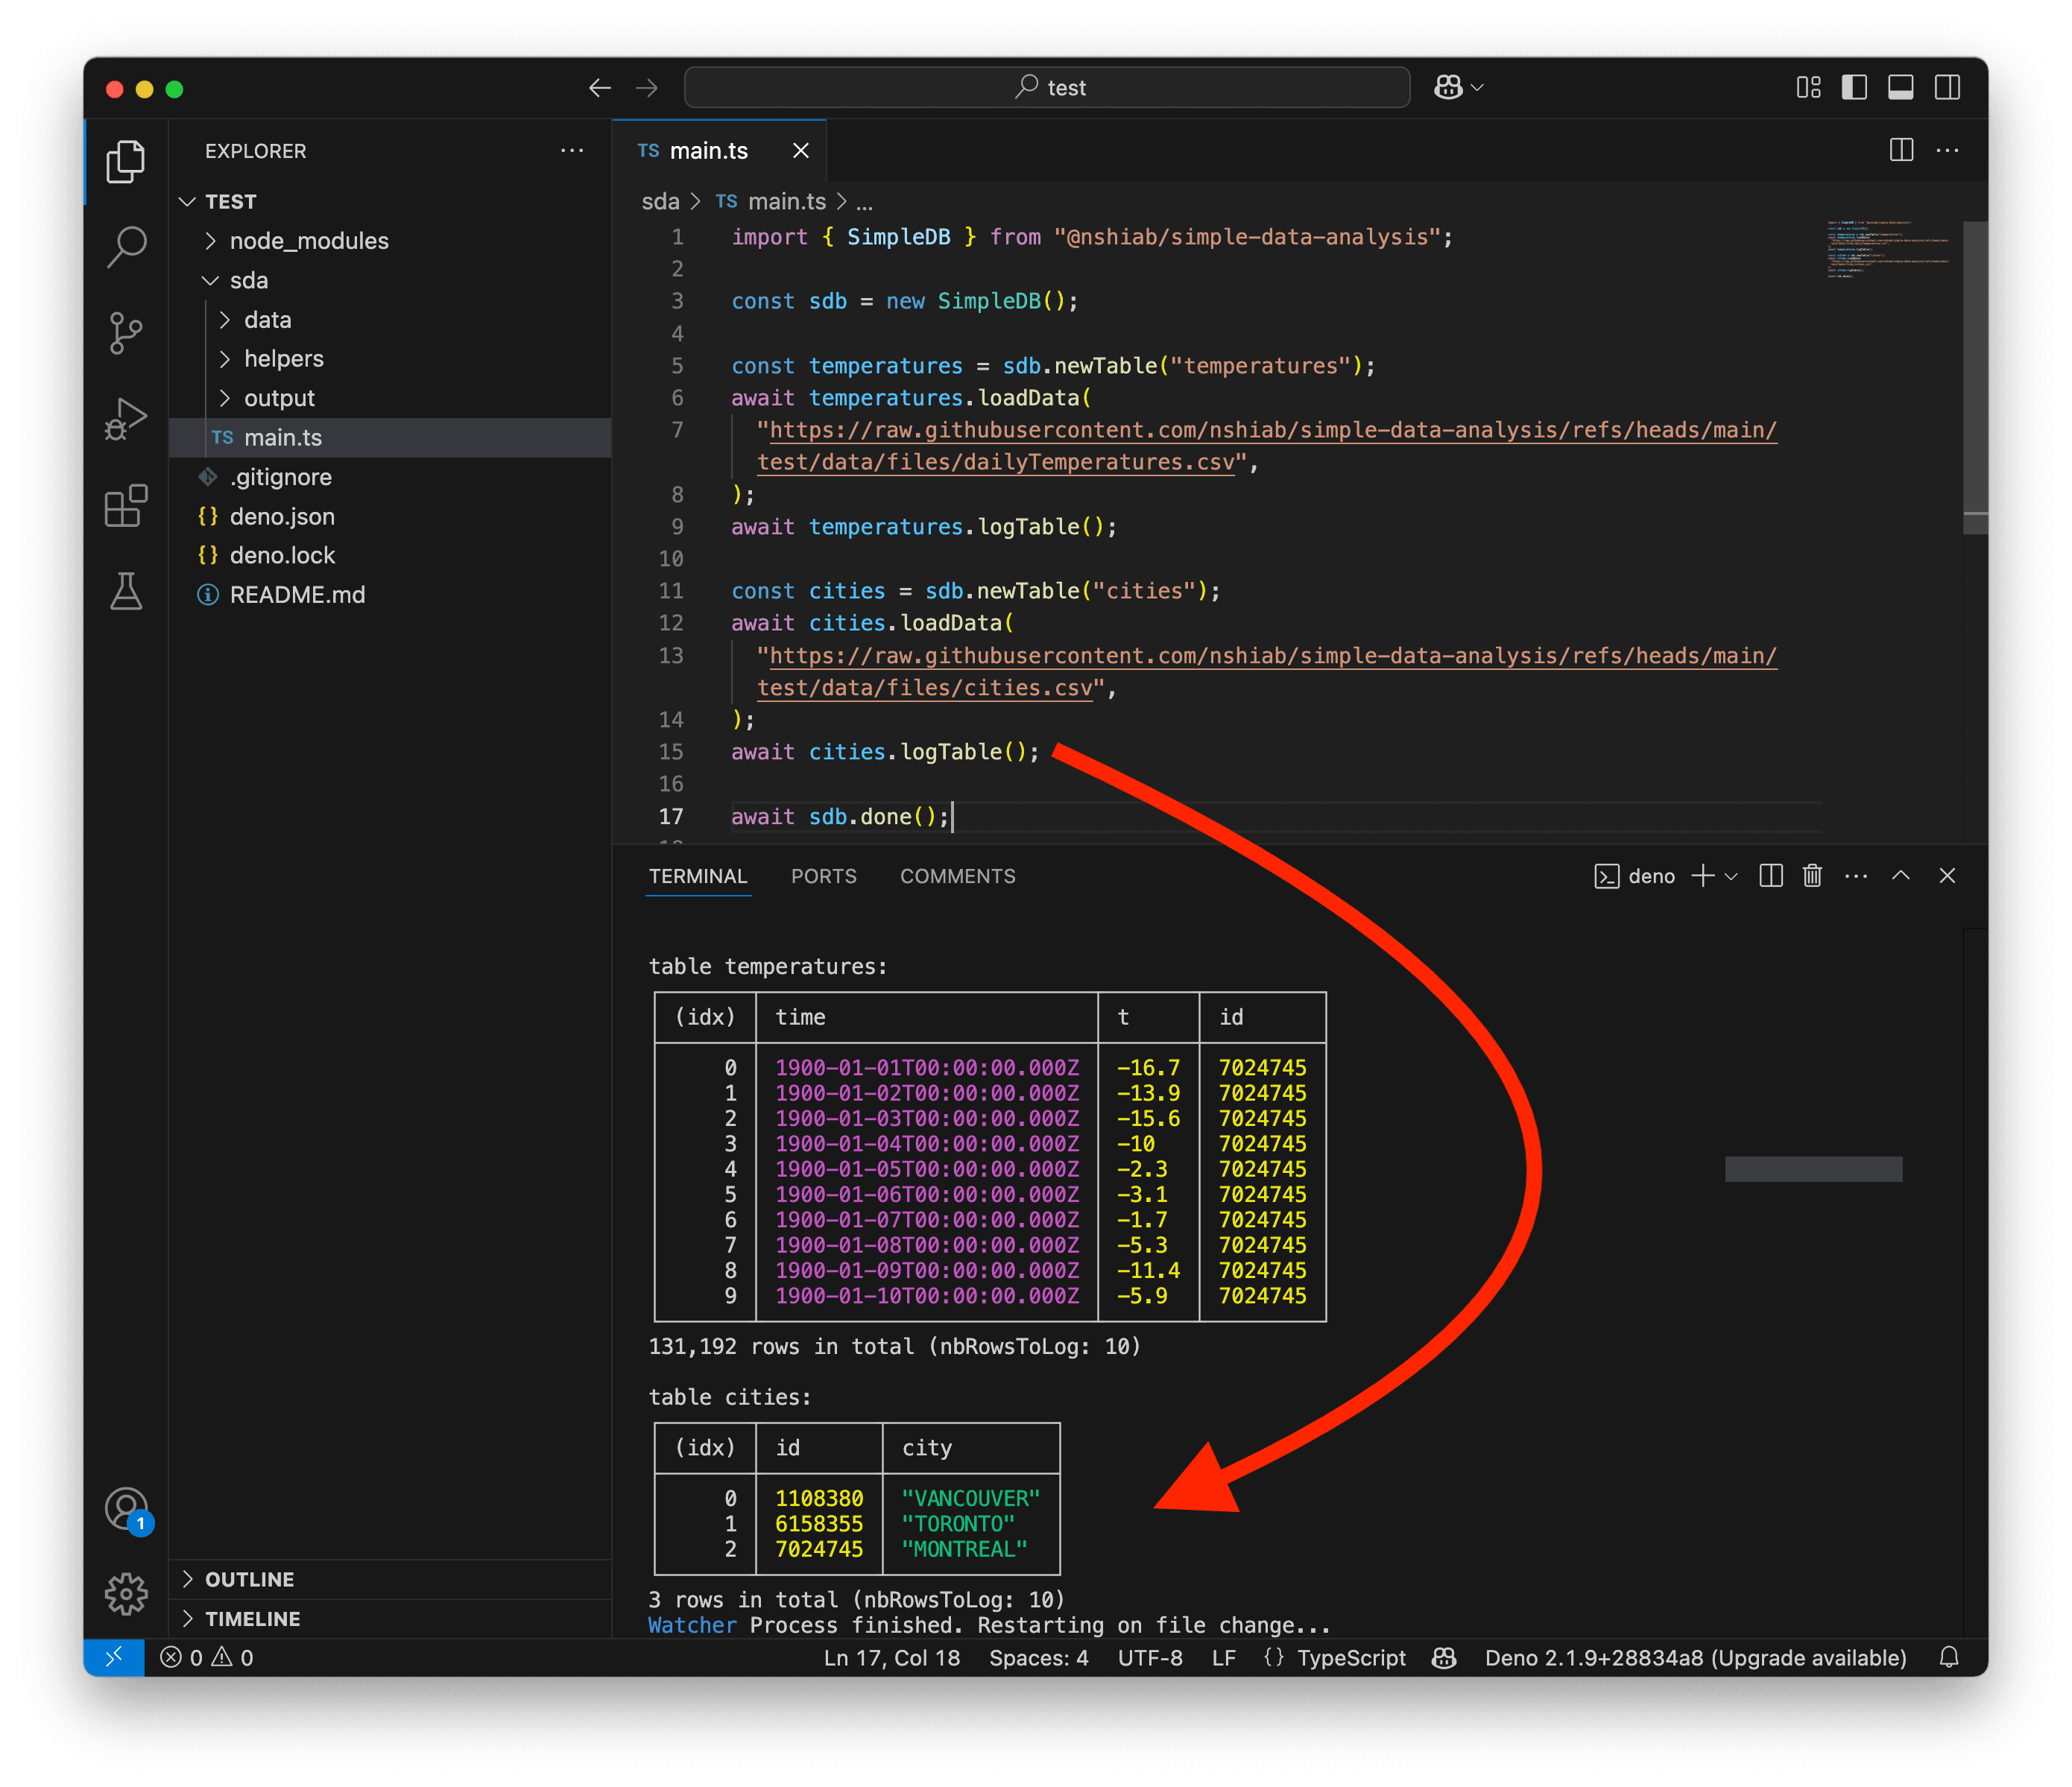Open Copilot status bar icon

(x=1444, y=1657)
